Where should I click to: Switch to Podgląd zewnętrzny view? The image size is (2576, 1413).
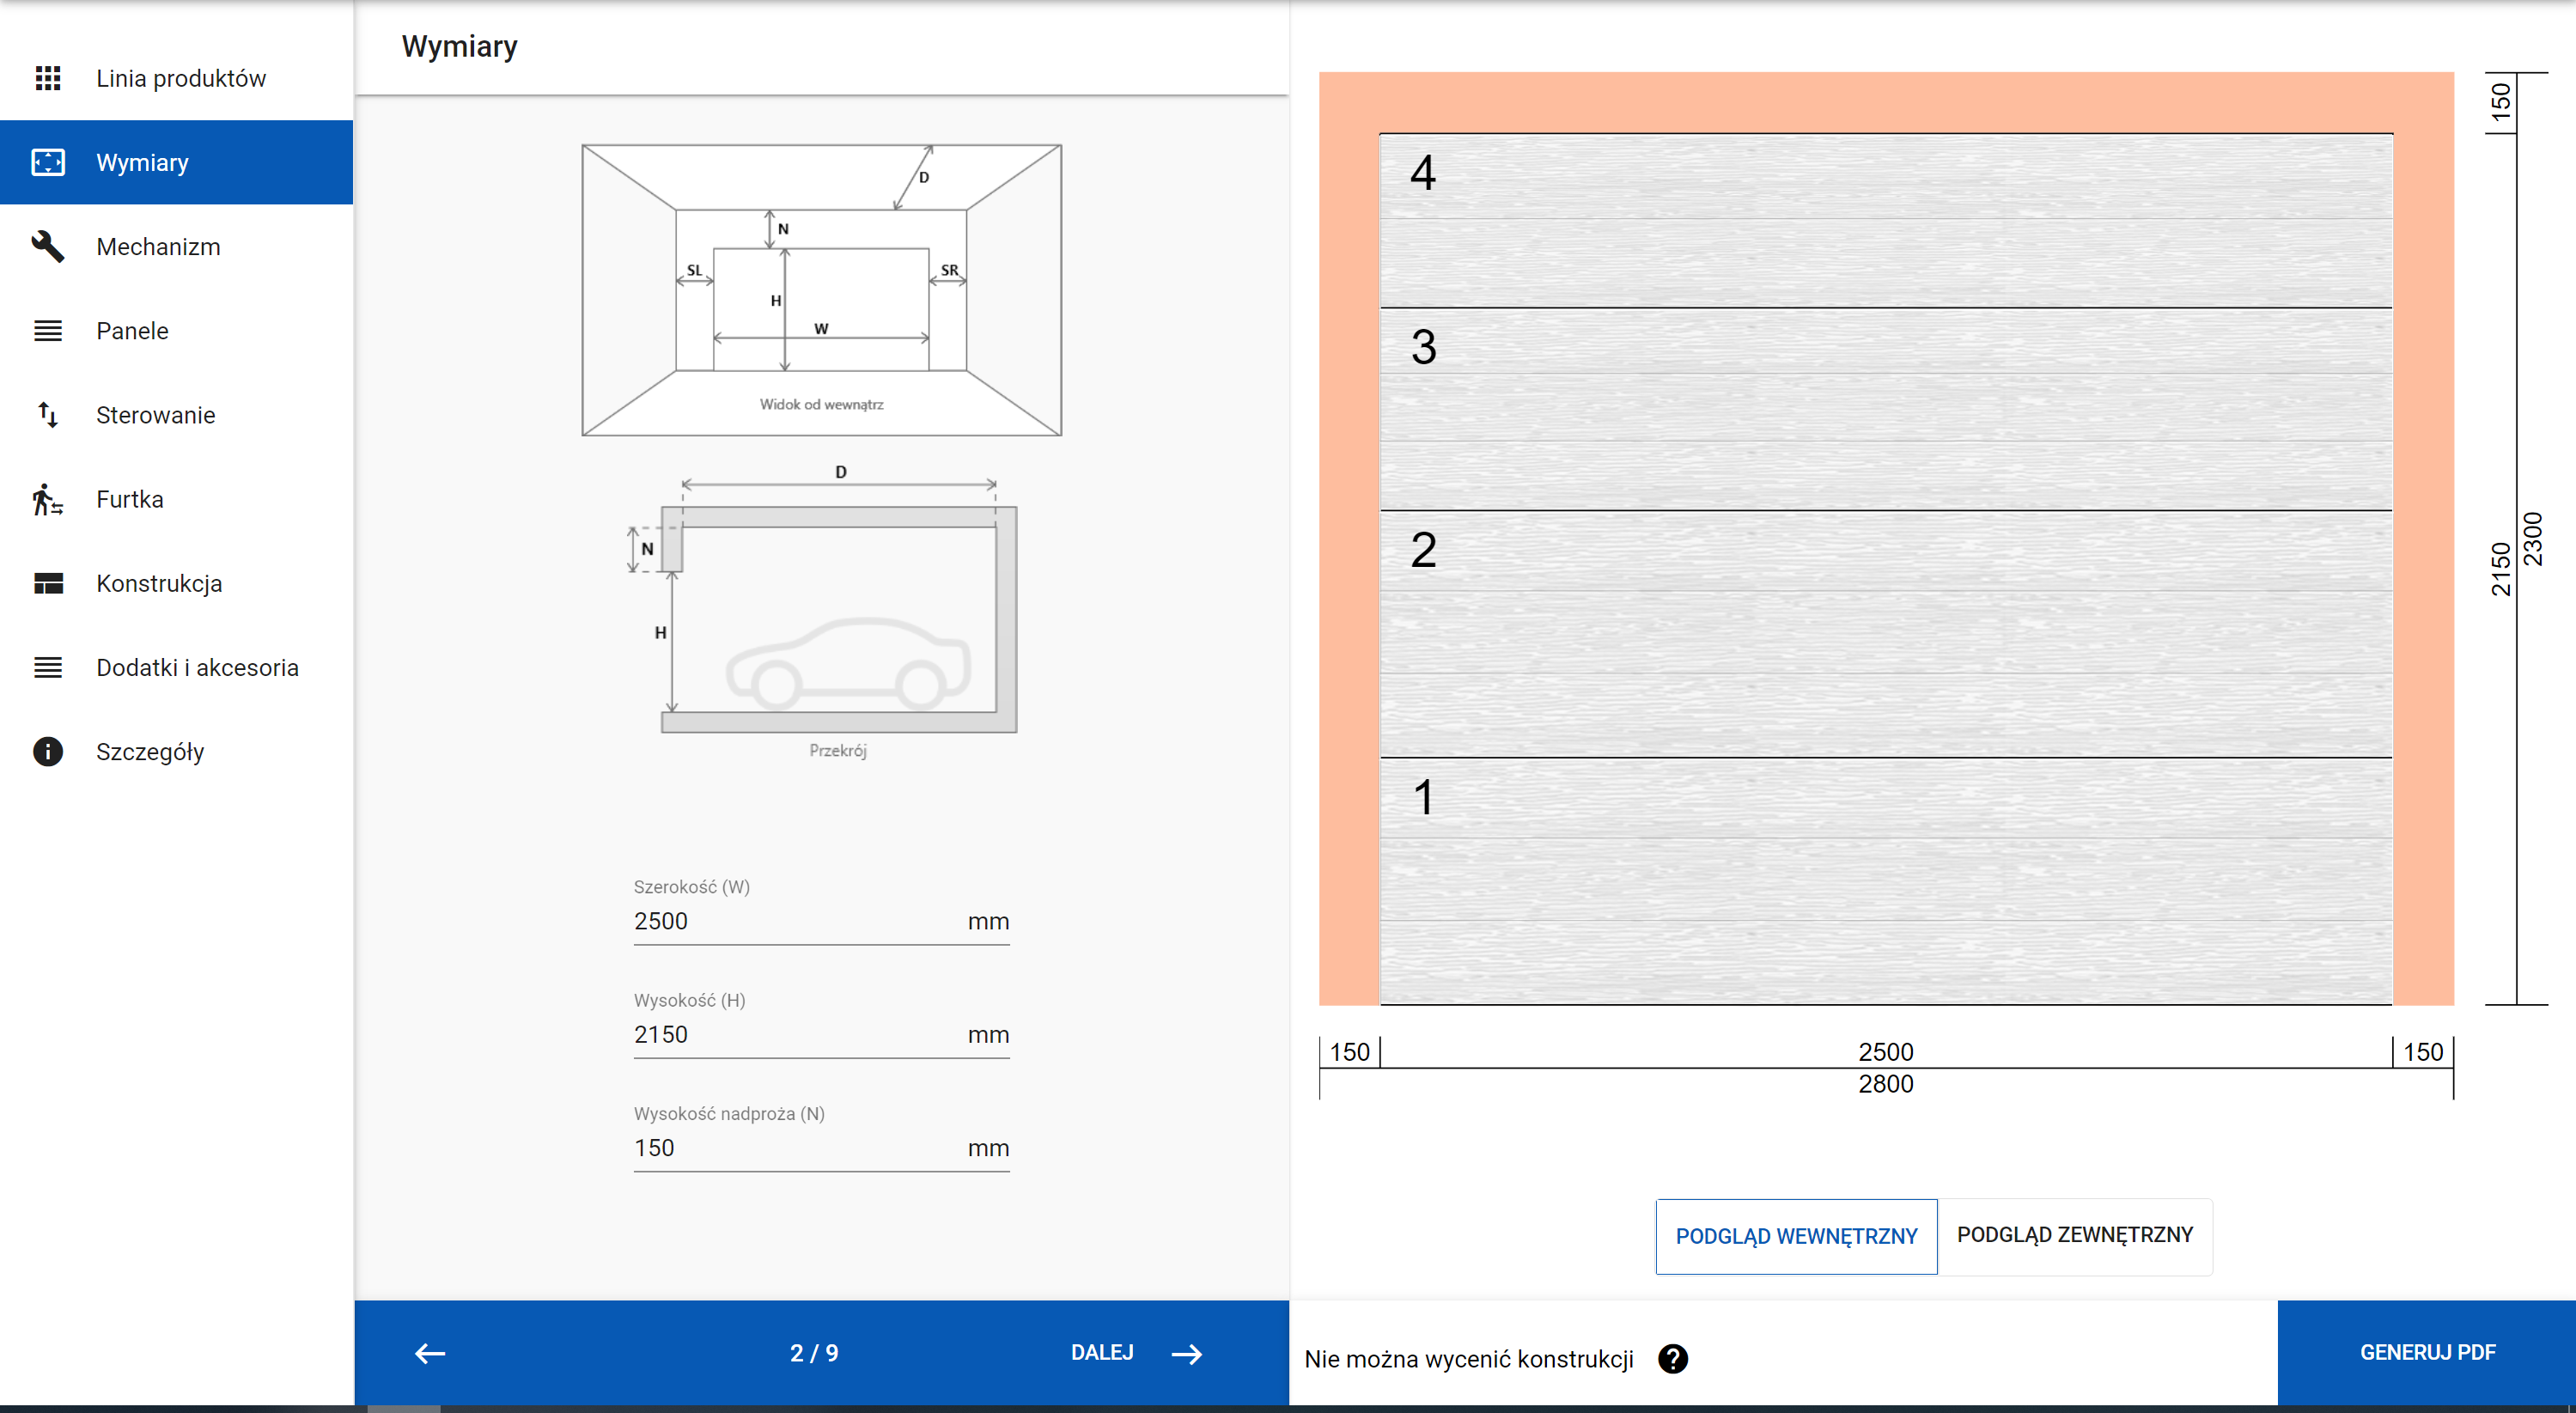pyautogui.click(x=2076, y=1235)
